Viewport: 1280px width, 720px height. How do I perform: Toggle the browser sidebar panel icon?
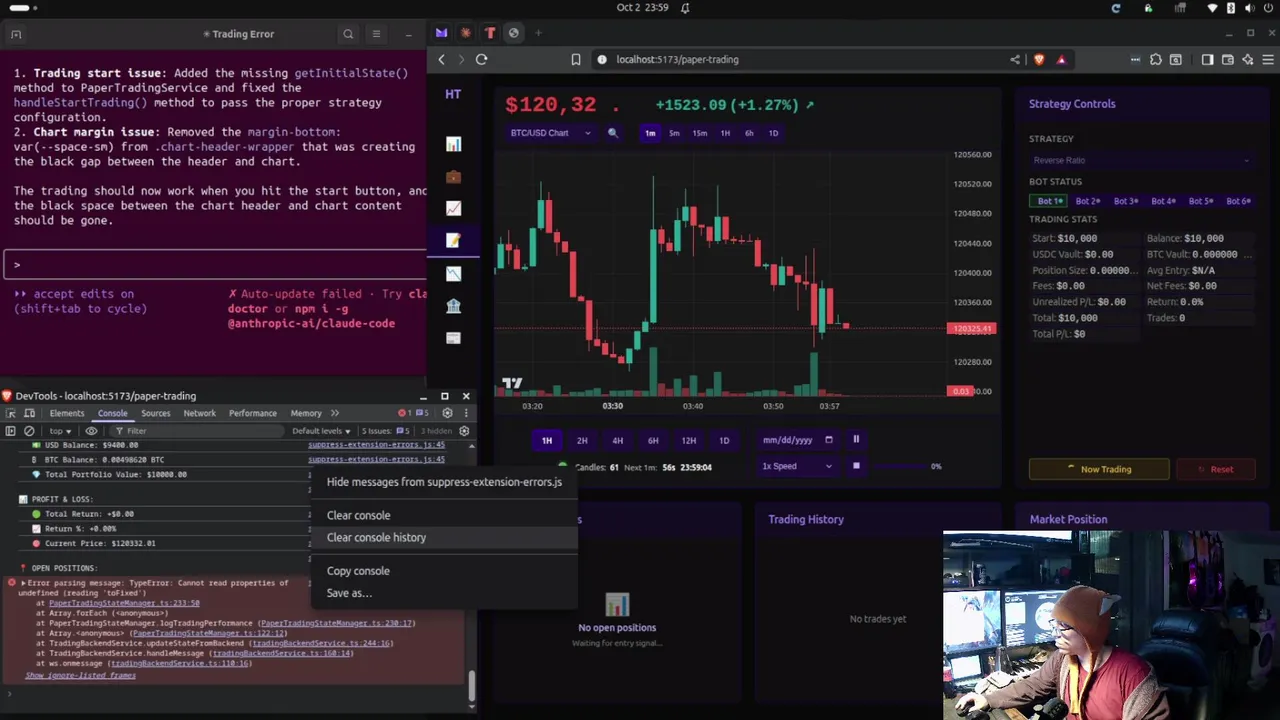coord(1207,59)
